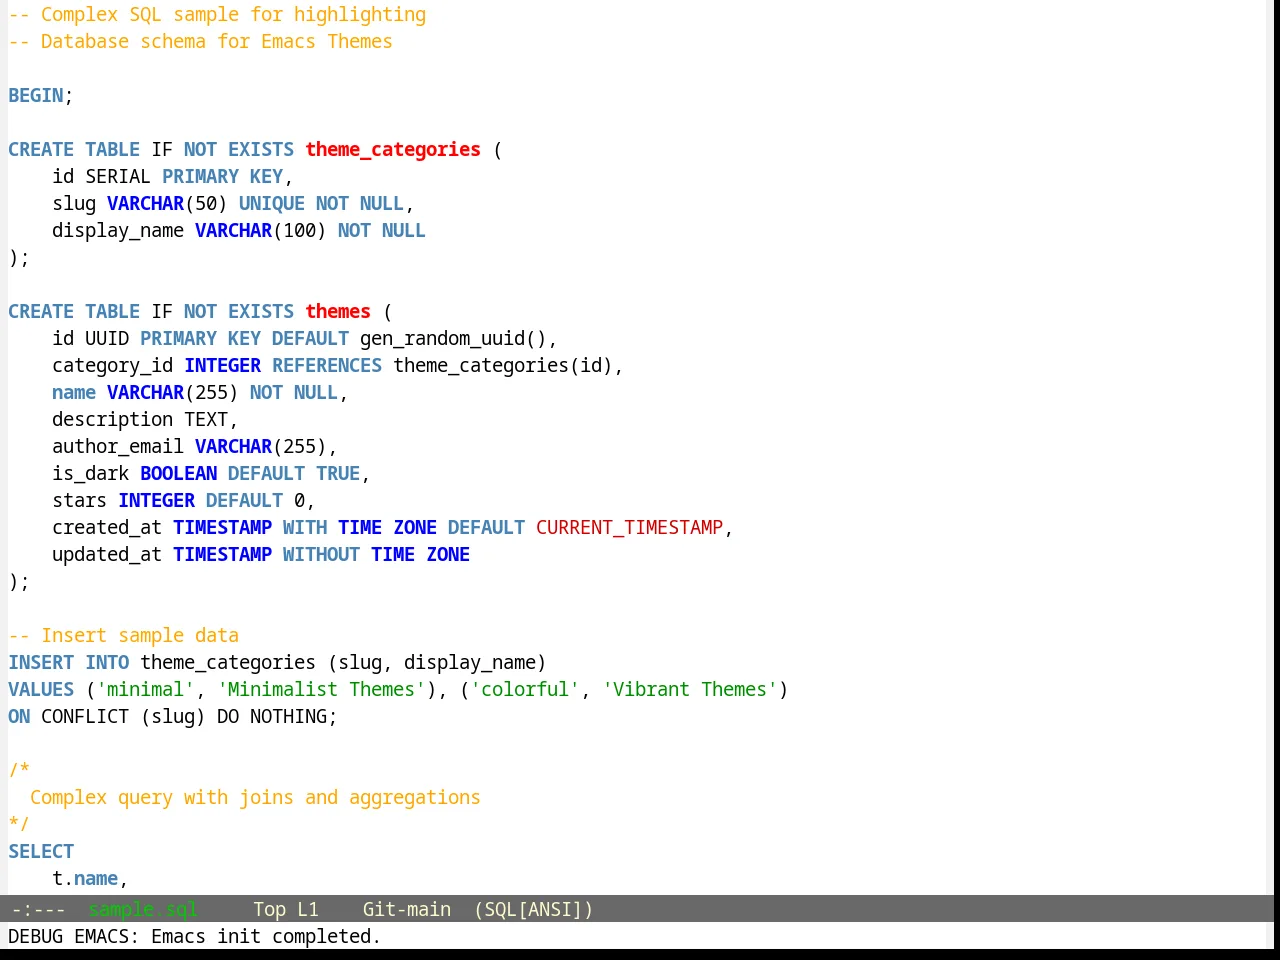Click "name" on the VARCHAR(255) NOT NULL line
1280x960 pixels.
(x=74, y=392)
